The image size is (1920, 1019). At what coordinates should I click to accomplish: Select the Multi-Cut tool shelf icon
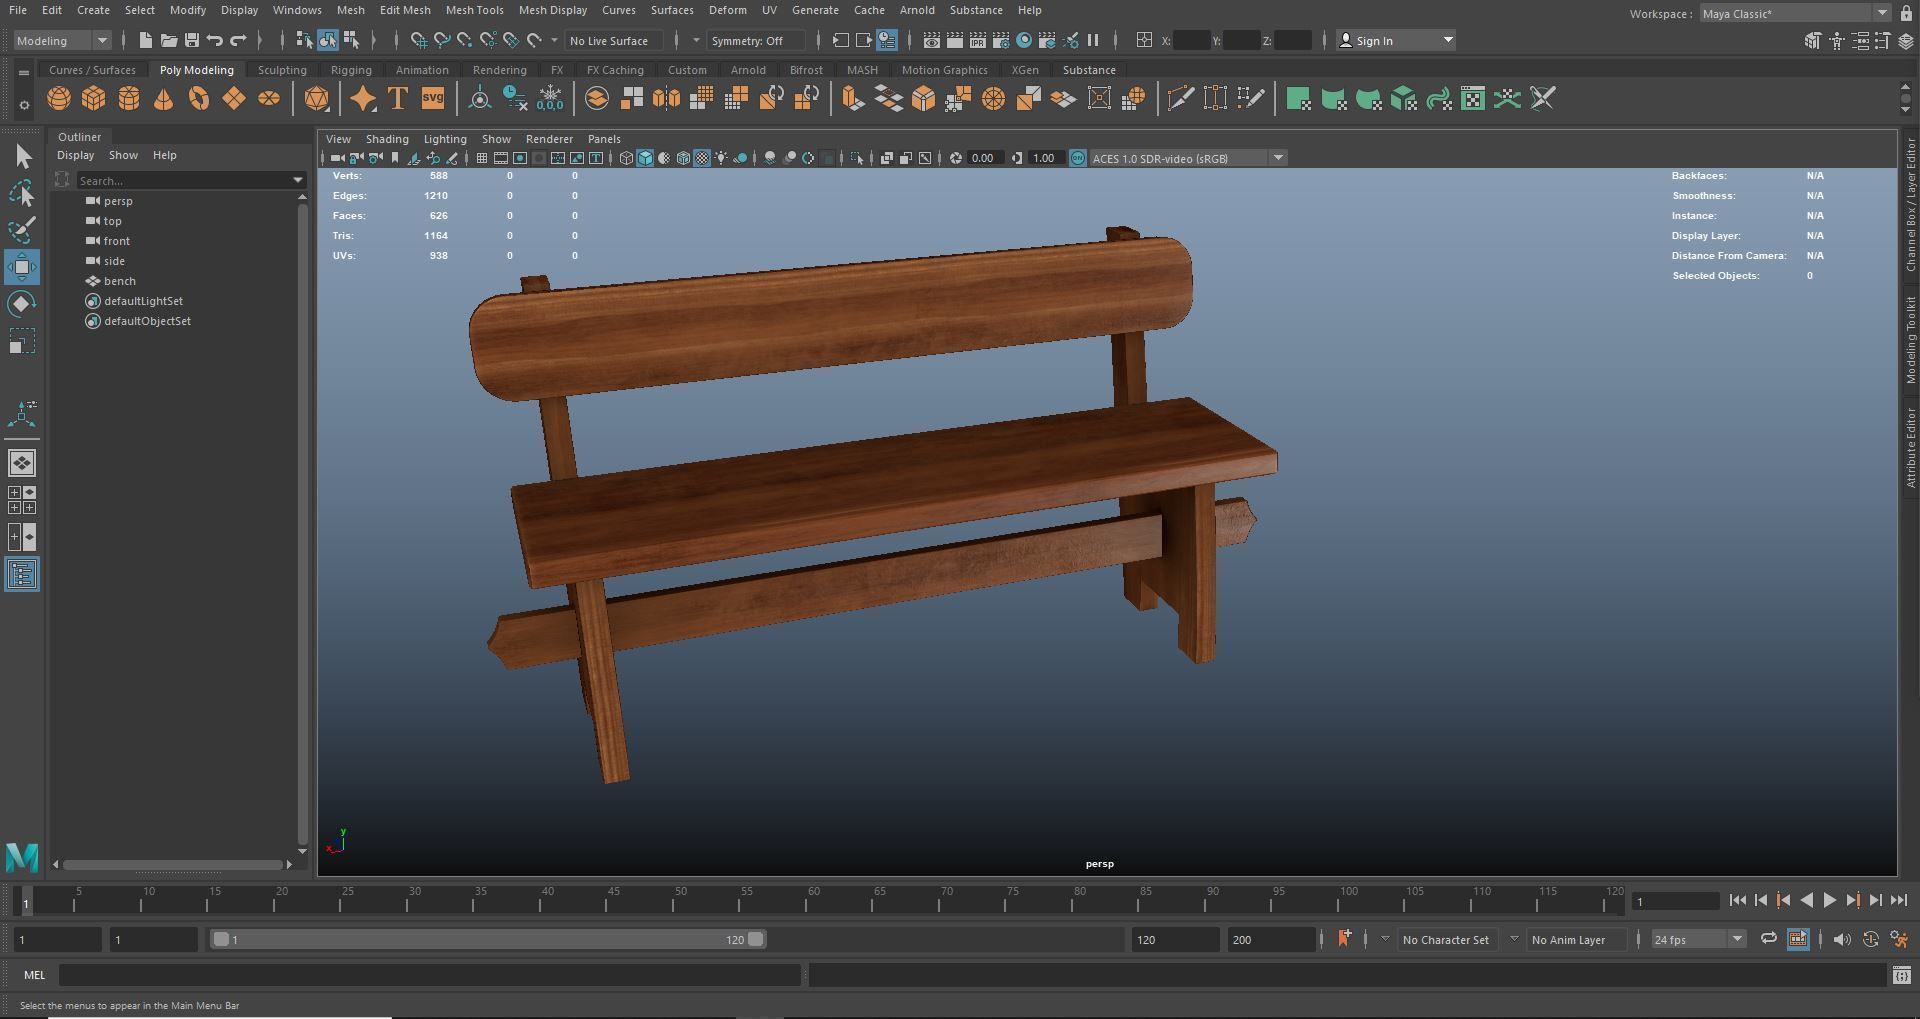click(1180, 99)
